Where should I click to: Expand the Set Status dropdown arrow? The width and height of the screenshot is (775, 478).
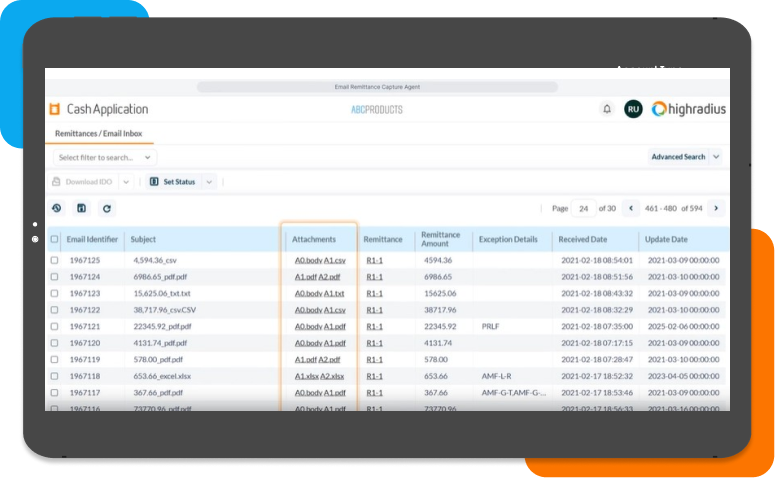[x=209, y=182]
